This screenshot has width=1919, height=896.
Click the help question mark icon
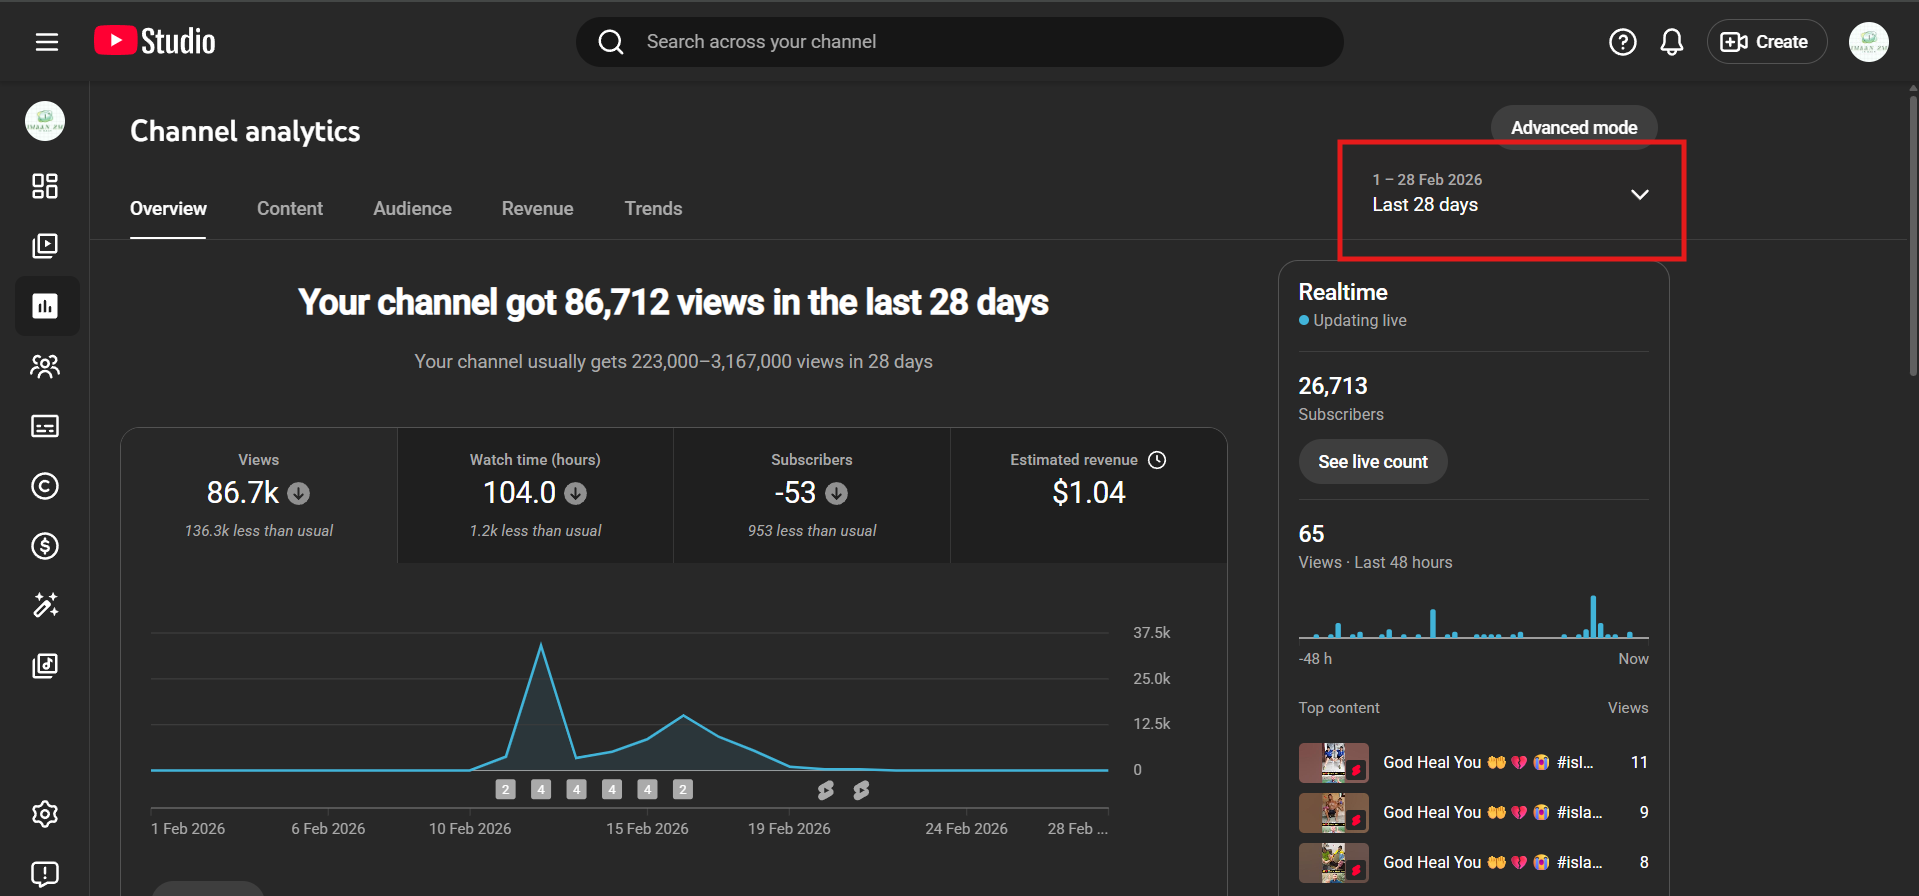click(1622, 42)
